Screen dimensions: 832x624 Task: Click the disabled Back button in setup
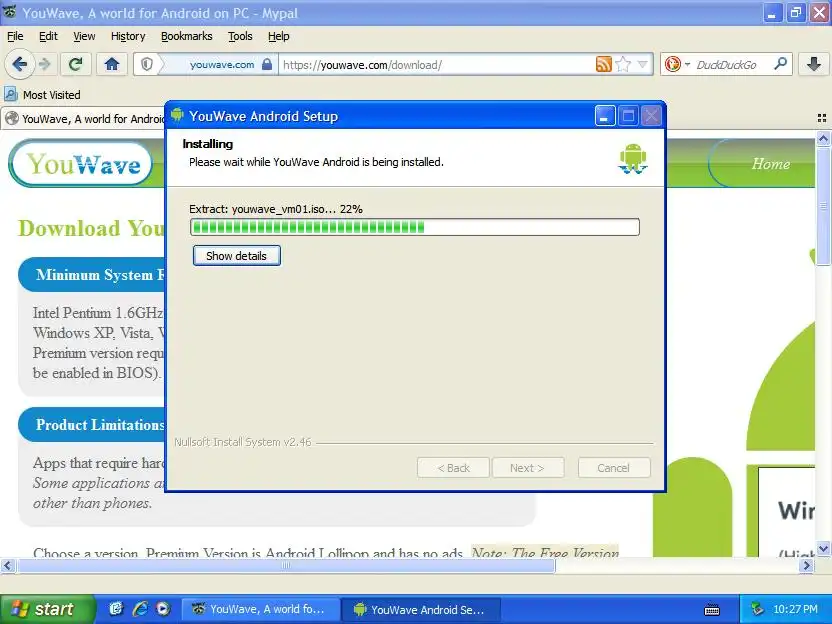pyautogui.click(x=453, y=468)
